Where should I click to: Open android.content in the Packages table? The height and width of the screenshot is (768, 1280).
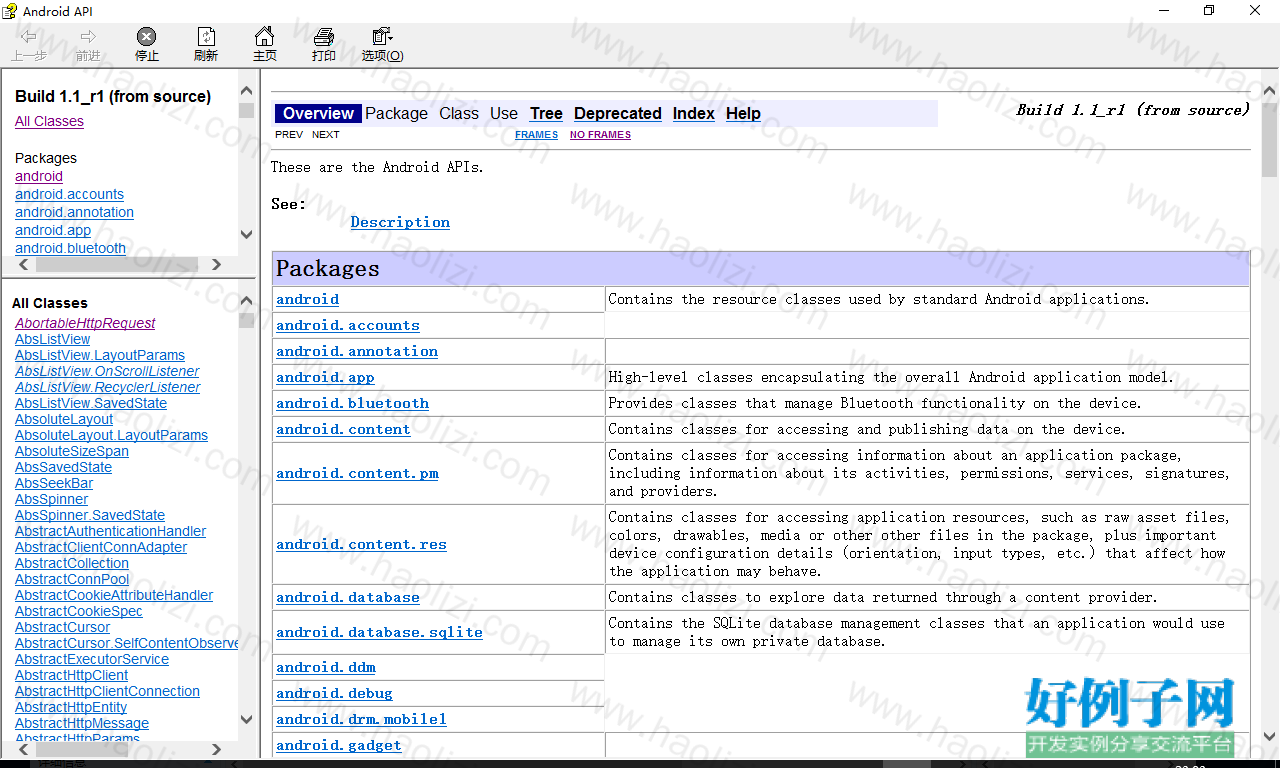tap(343, 429)
